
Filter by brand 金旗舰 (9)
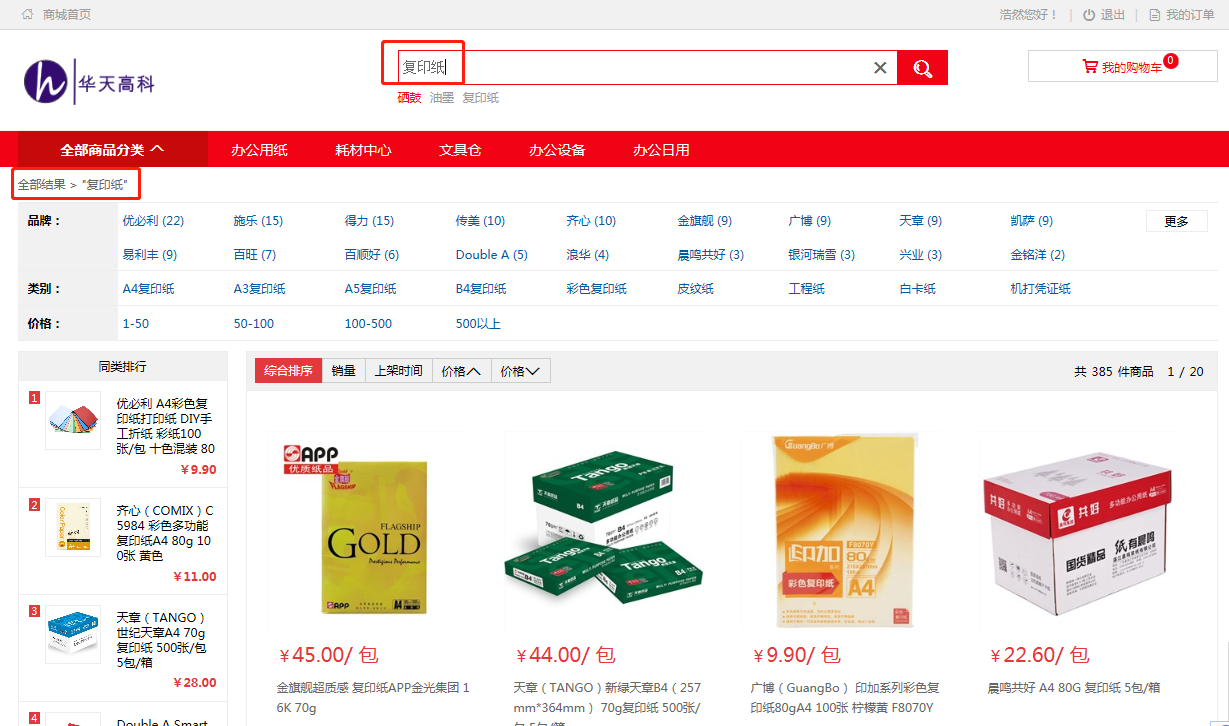pyautogui.click(x=705, y=221)
